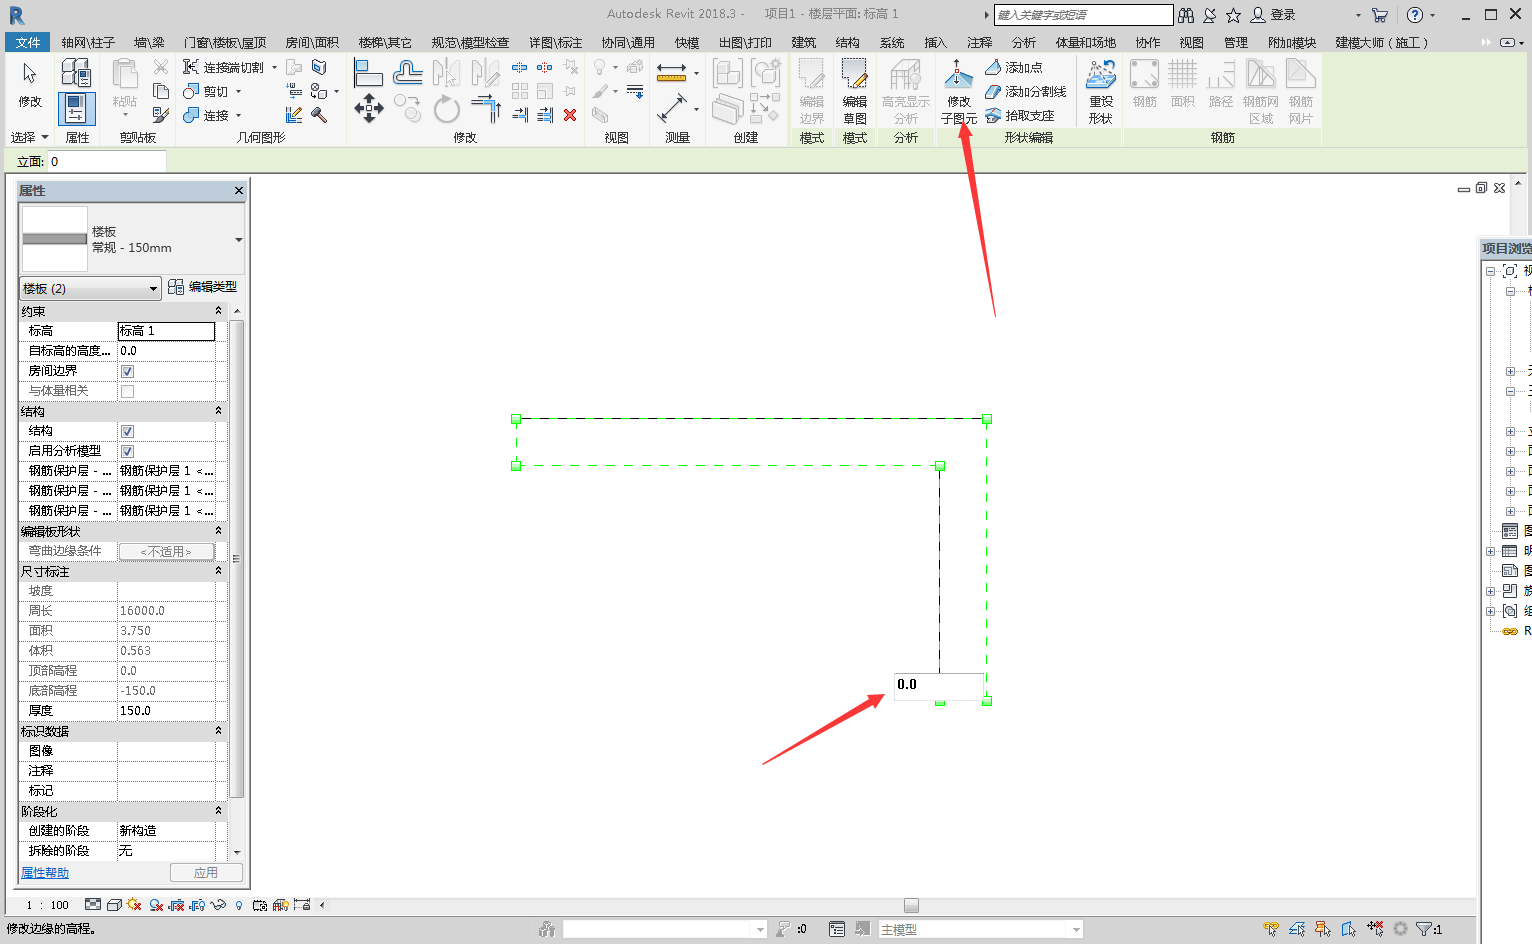
Task: Click the Move tool in 修改 panel
Action: 369,108
